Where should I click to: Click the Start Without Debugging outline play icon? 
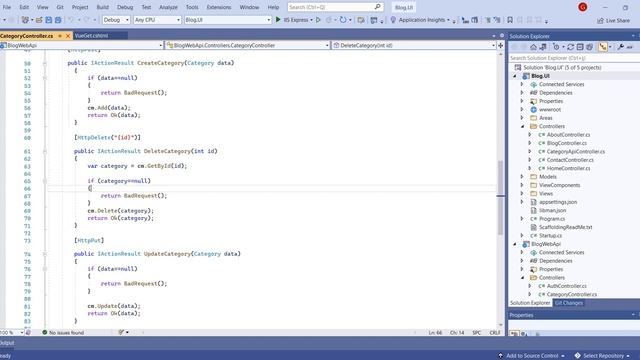pos(318,20)
